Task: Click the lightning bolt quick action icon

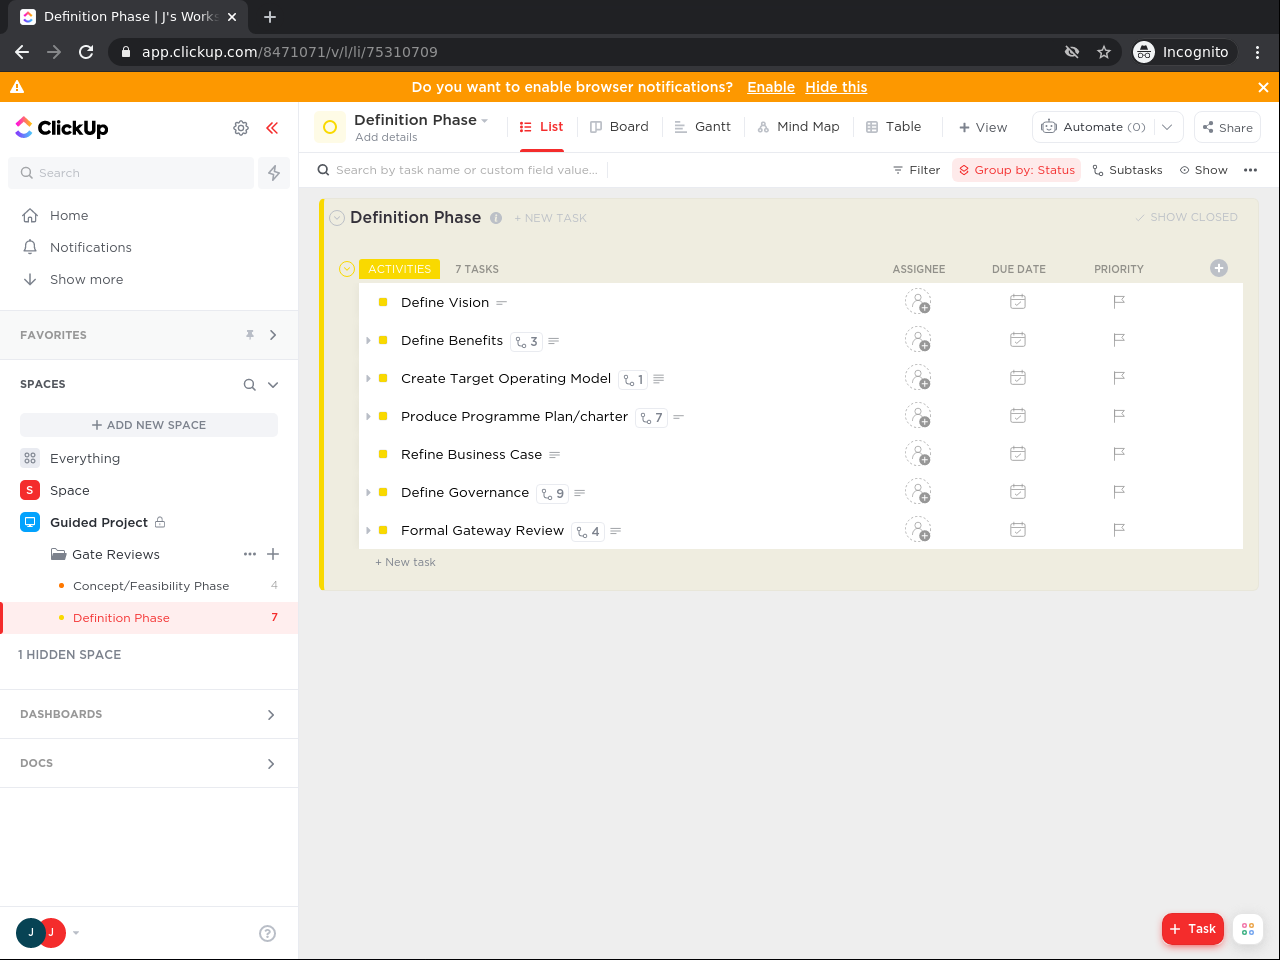Action: tap(274, 173)
